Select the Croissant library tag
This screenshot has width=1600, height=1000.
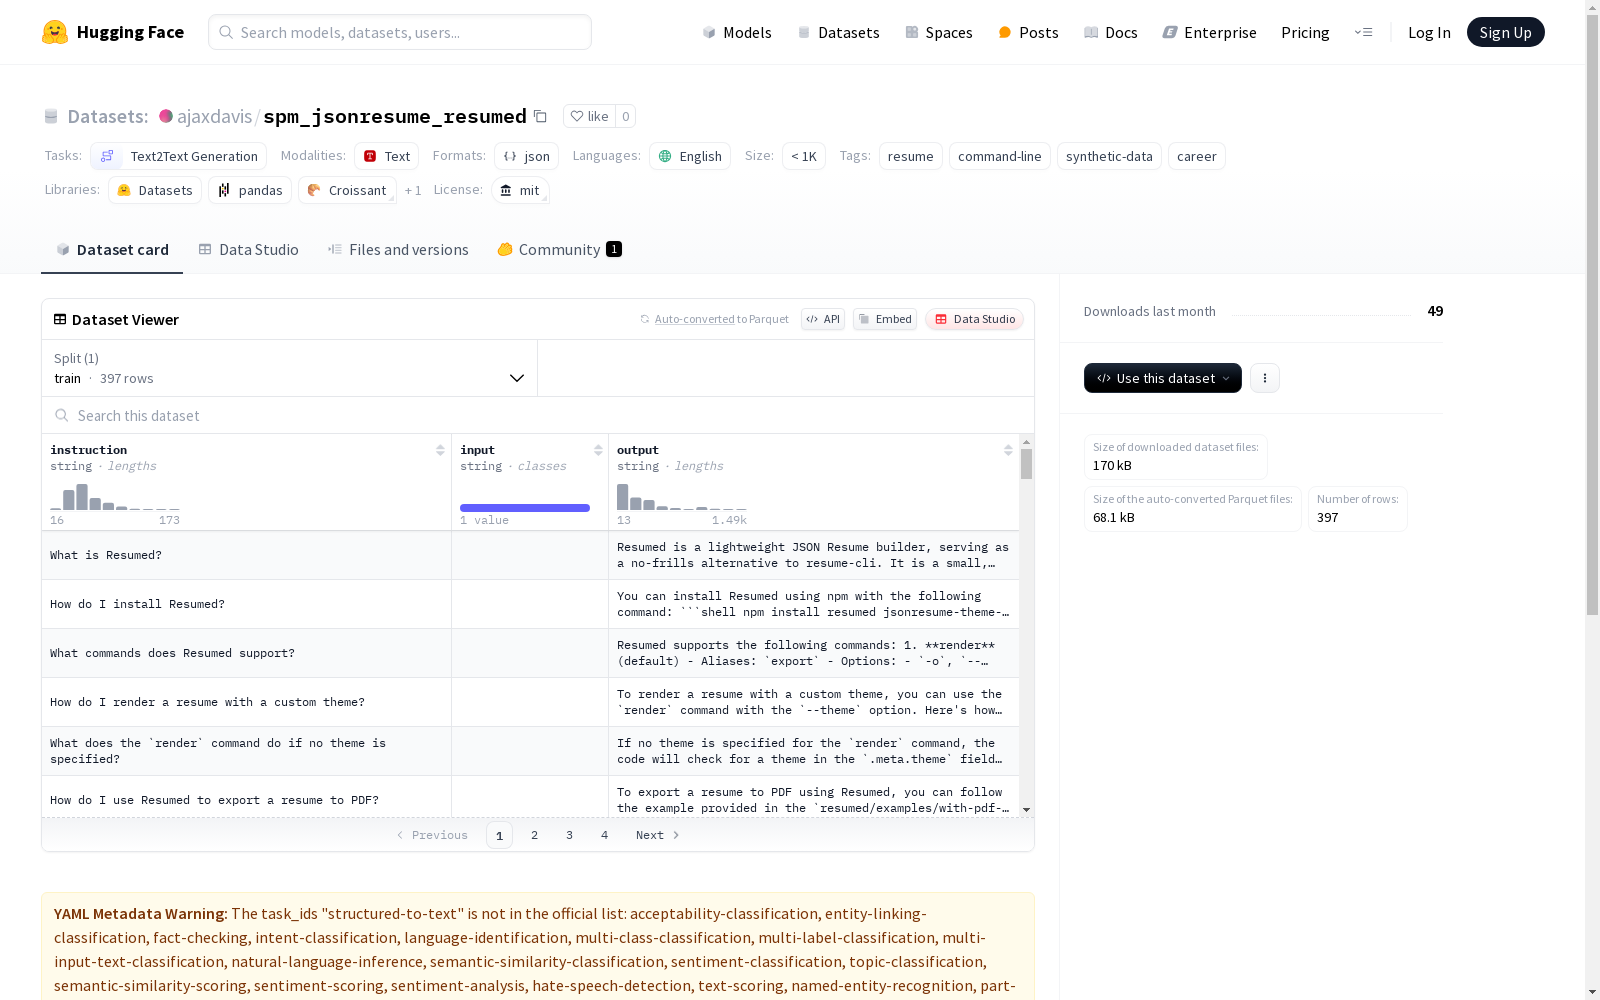pyautogui.click(x=347, y=190)
